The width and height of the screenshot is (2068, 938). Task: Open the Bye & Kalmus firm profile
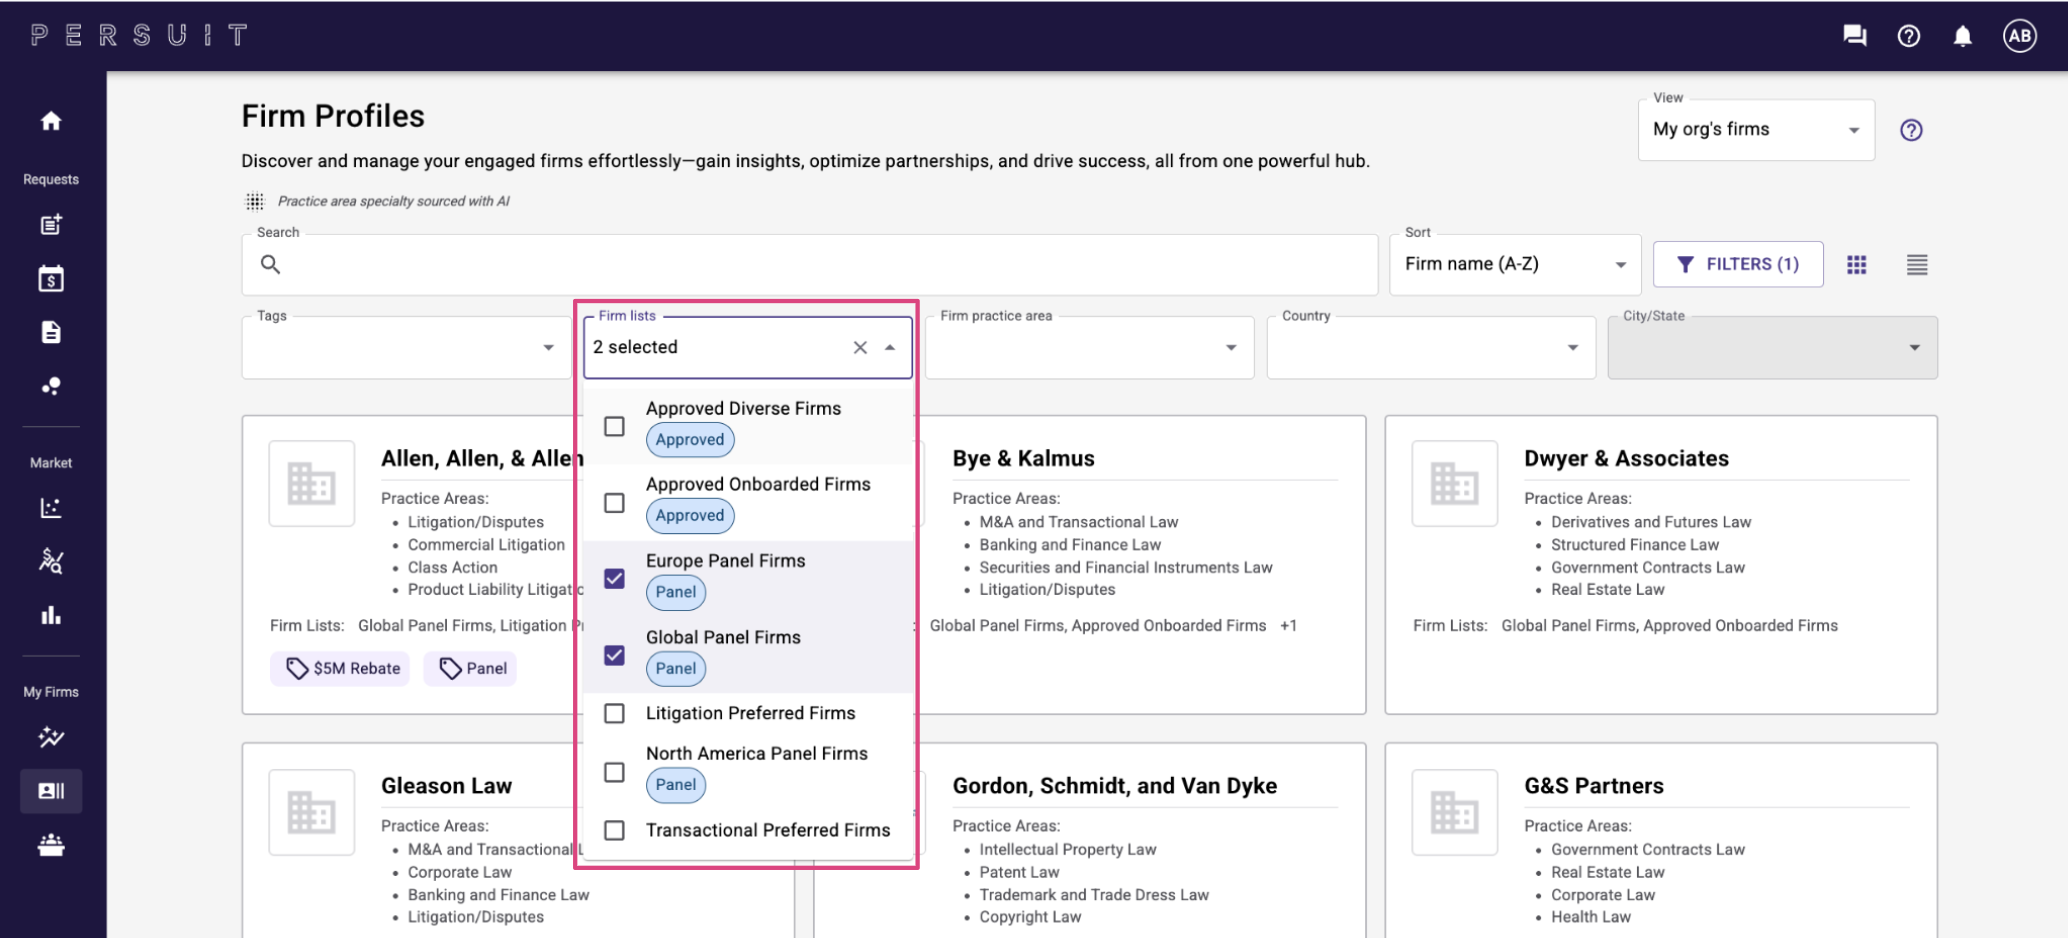click(x=1023, y=458)
